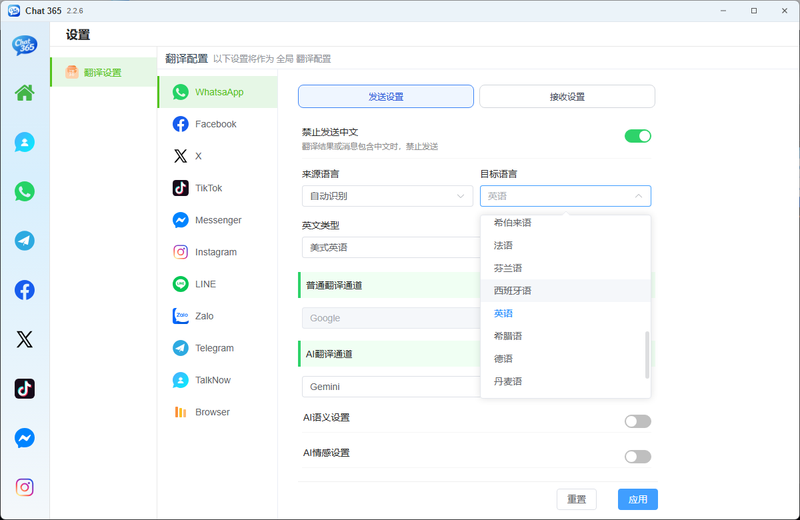Open the TalkNow icon in left sidebar

click(24, 142)
